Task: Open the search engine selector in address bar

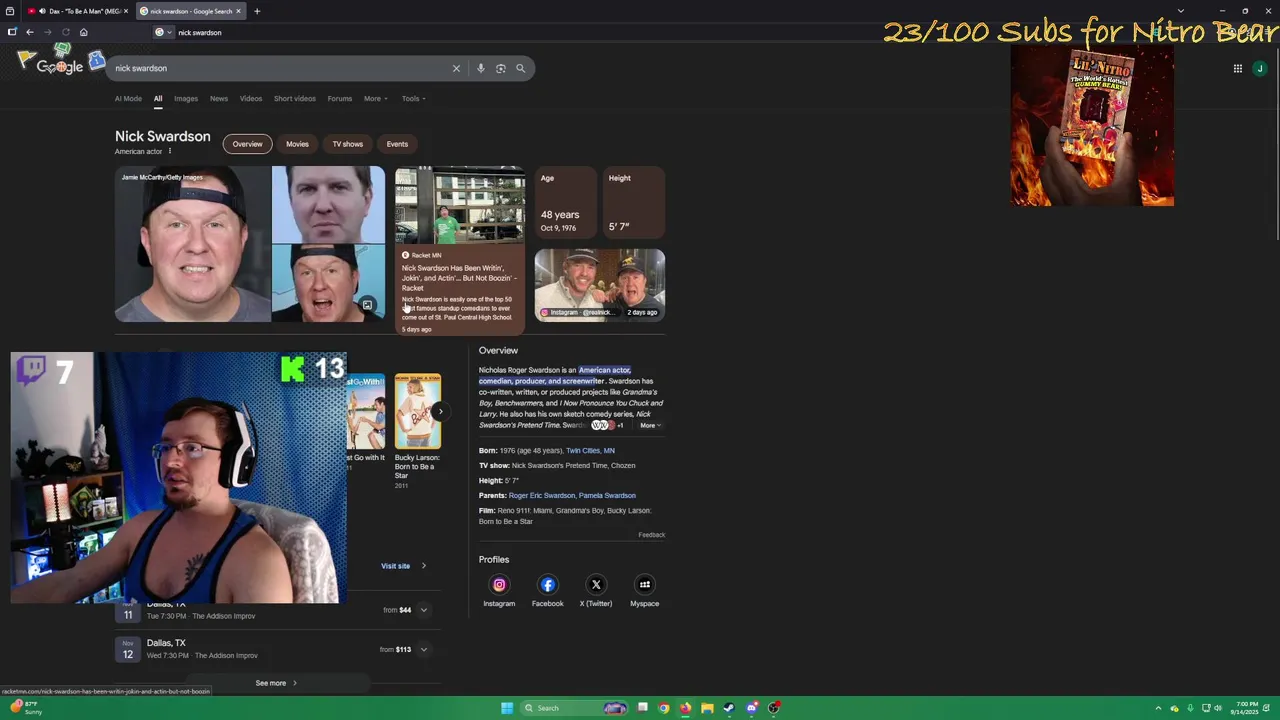Action: coord(163,32)
